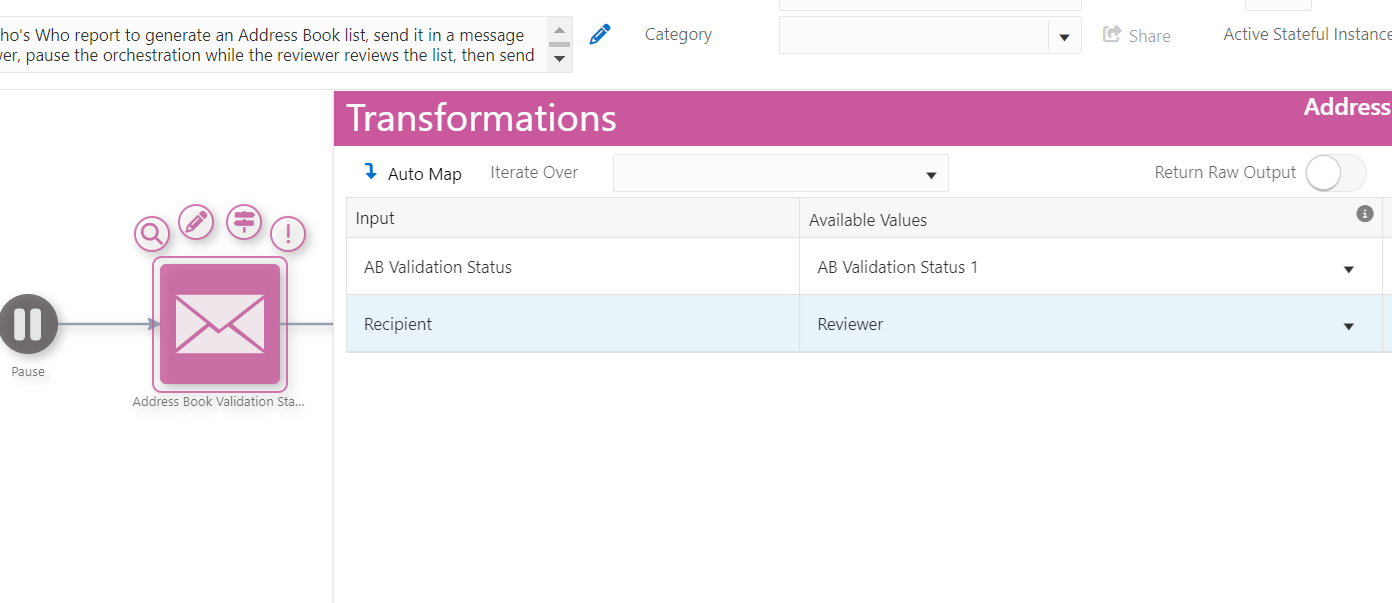The height and width of the screenshot is (603, 1392).
Task: Click the Active Stateful Instance label
Action: 1307,34
